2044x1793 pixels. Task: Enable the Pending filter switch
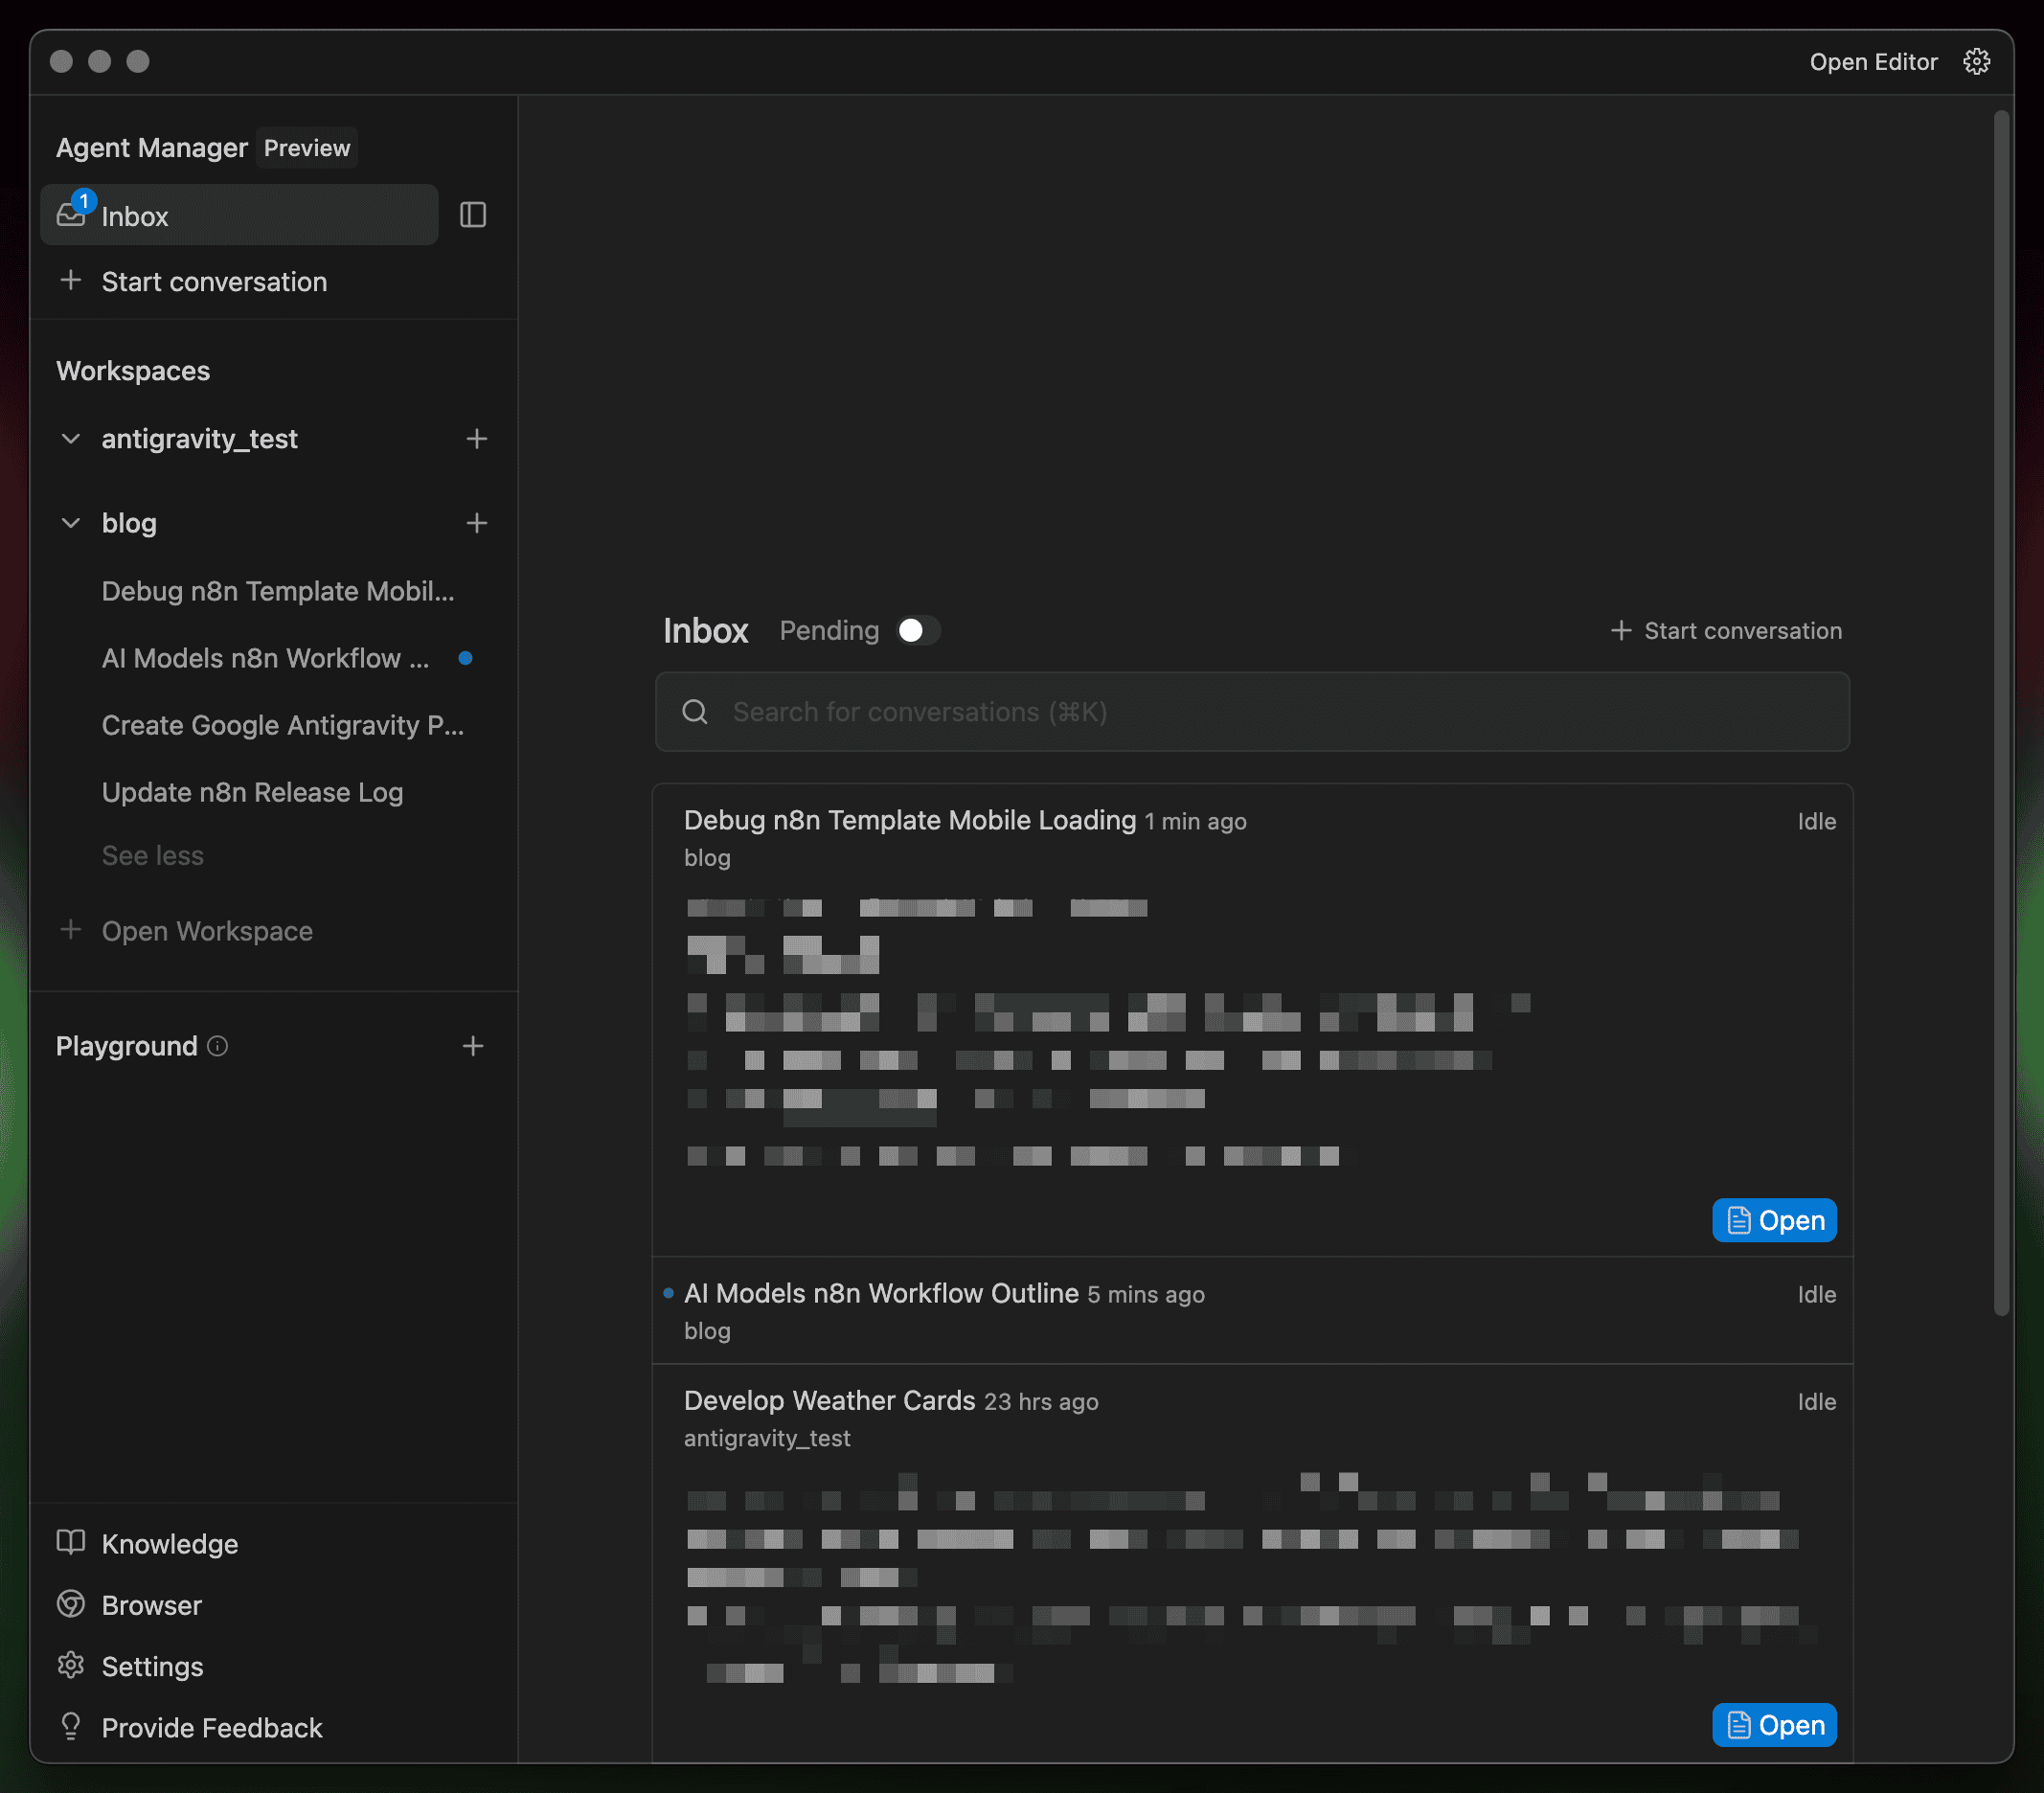[x=917, y=630]
